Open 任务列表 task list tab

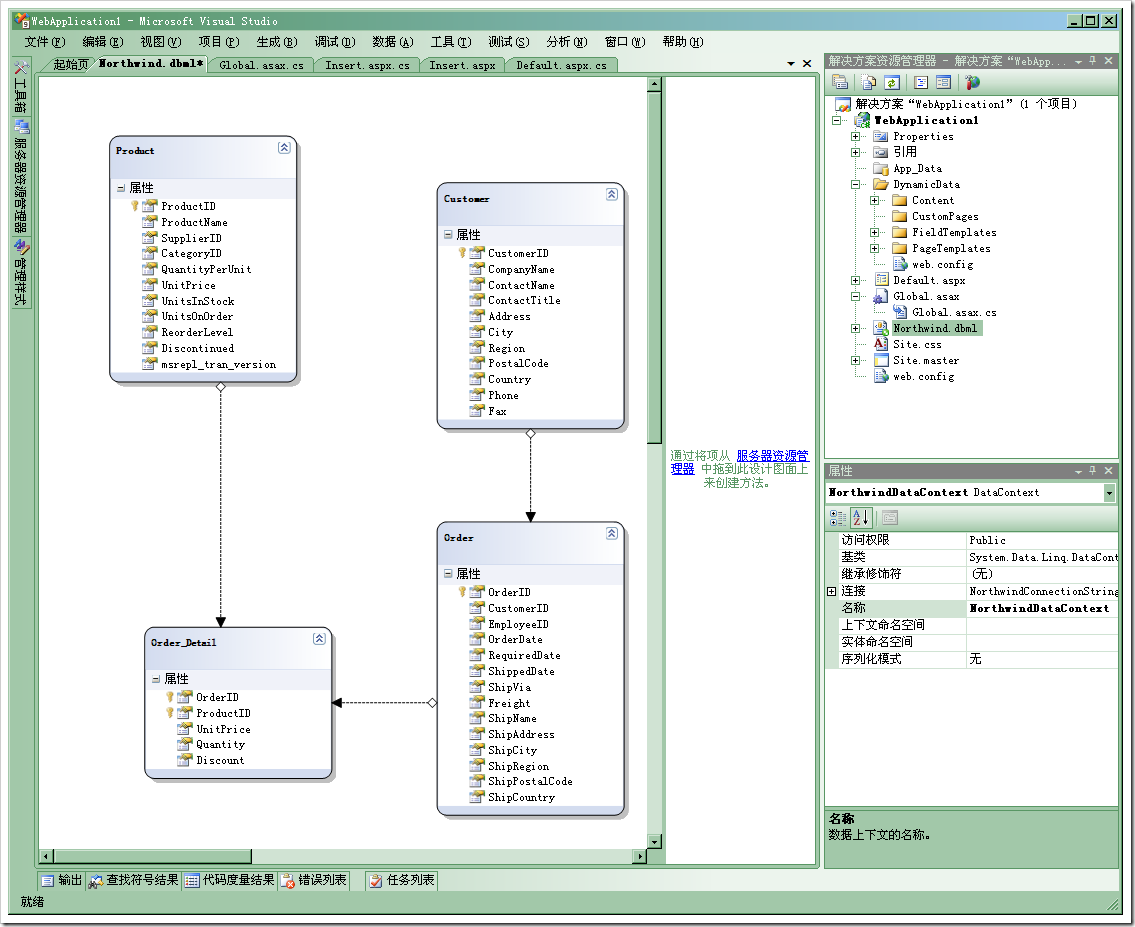[x=402, y=880]
